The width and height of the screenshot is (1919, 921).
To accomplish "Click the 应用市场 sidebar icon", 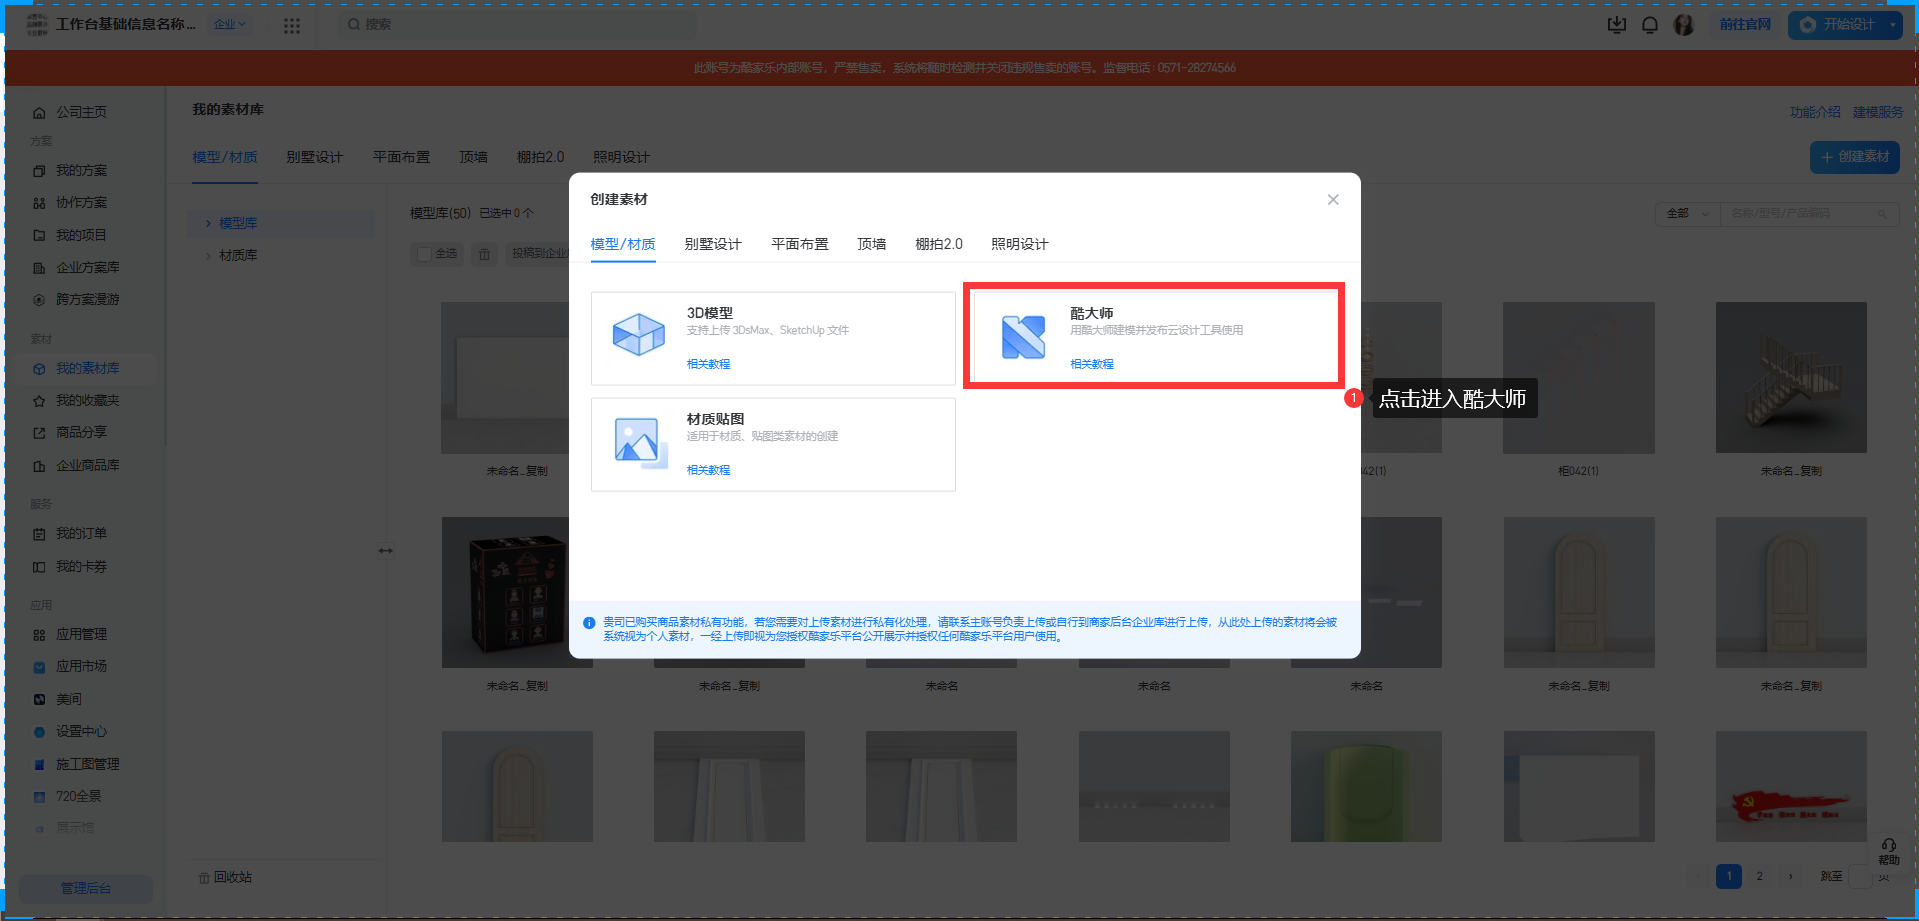I will coord(39,667).
